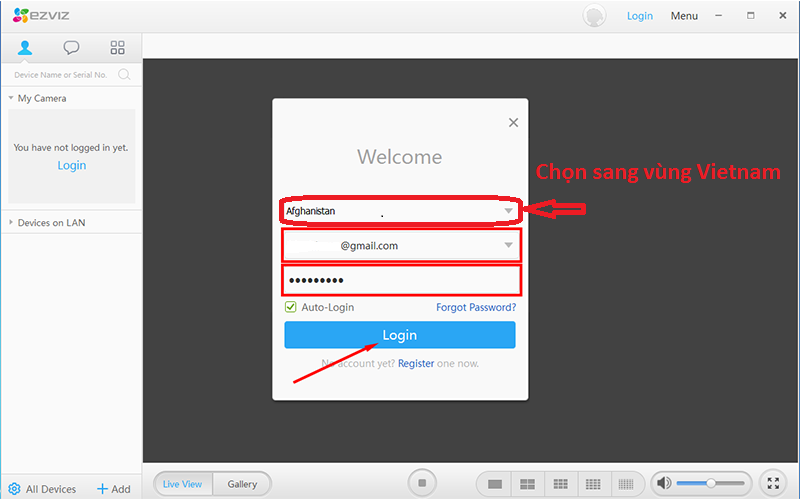800x500 pixels.
Task: Click the search magnifier icon in device search
Action: point(124,74)
